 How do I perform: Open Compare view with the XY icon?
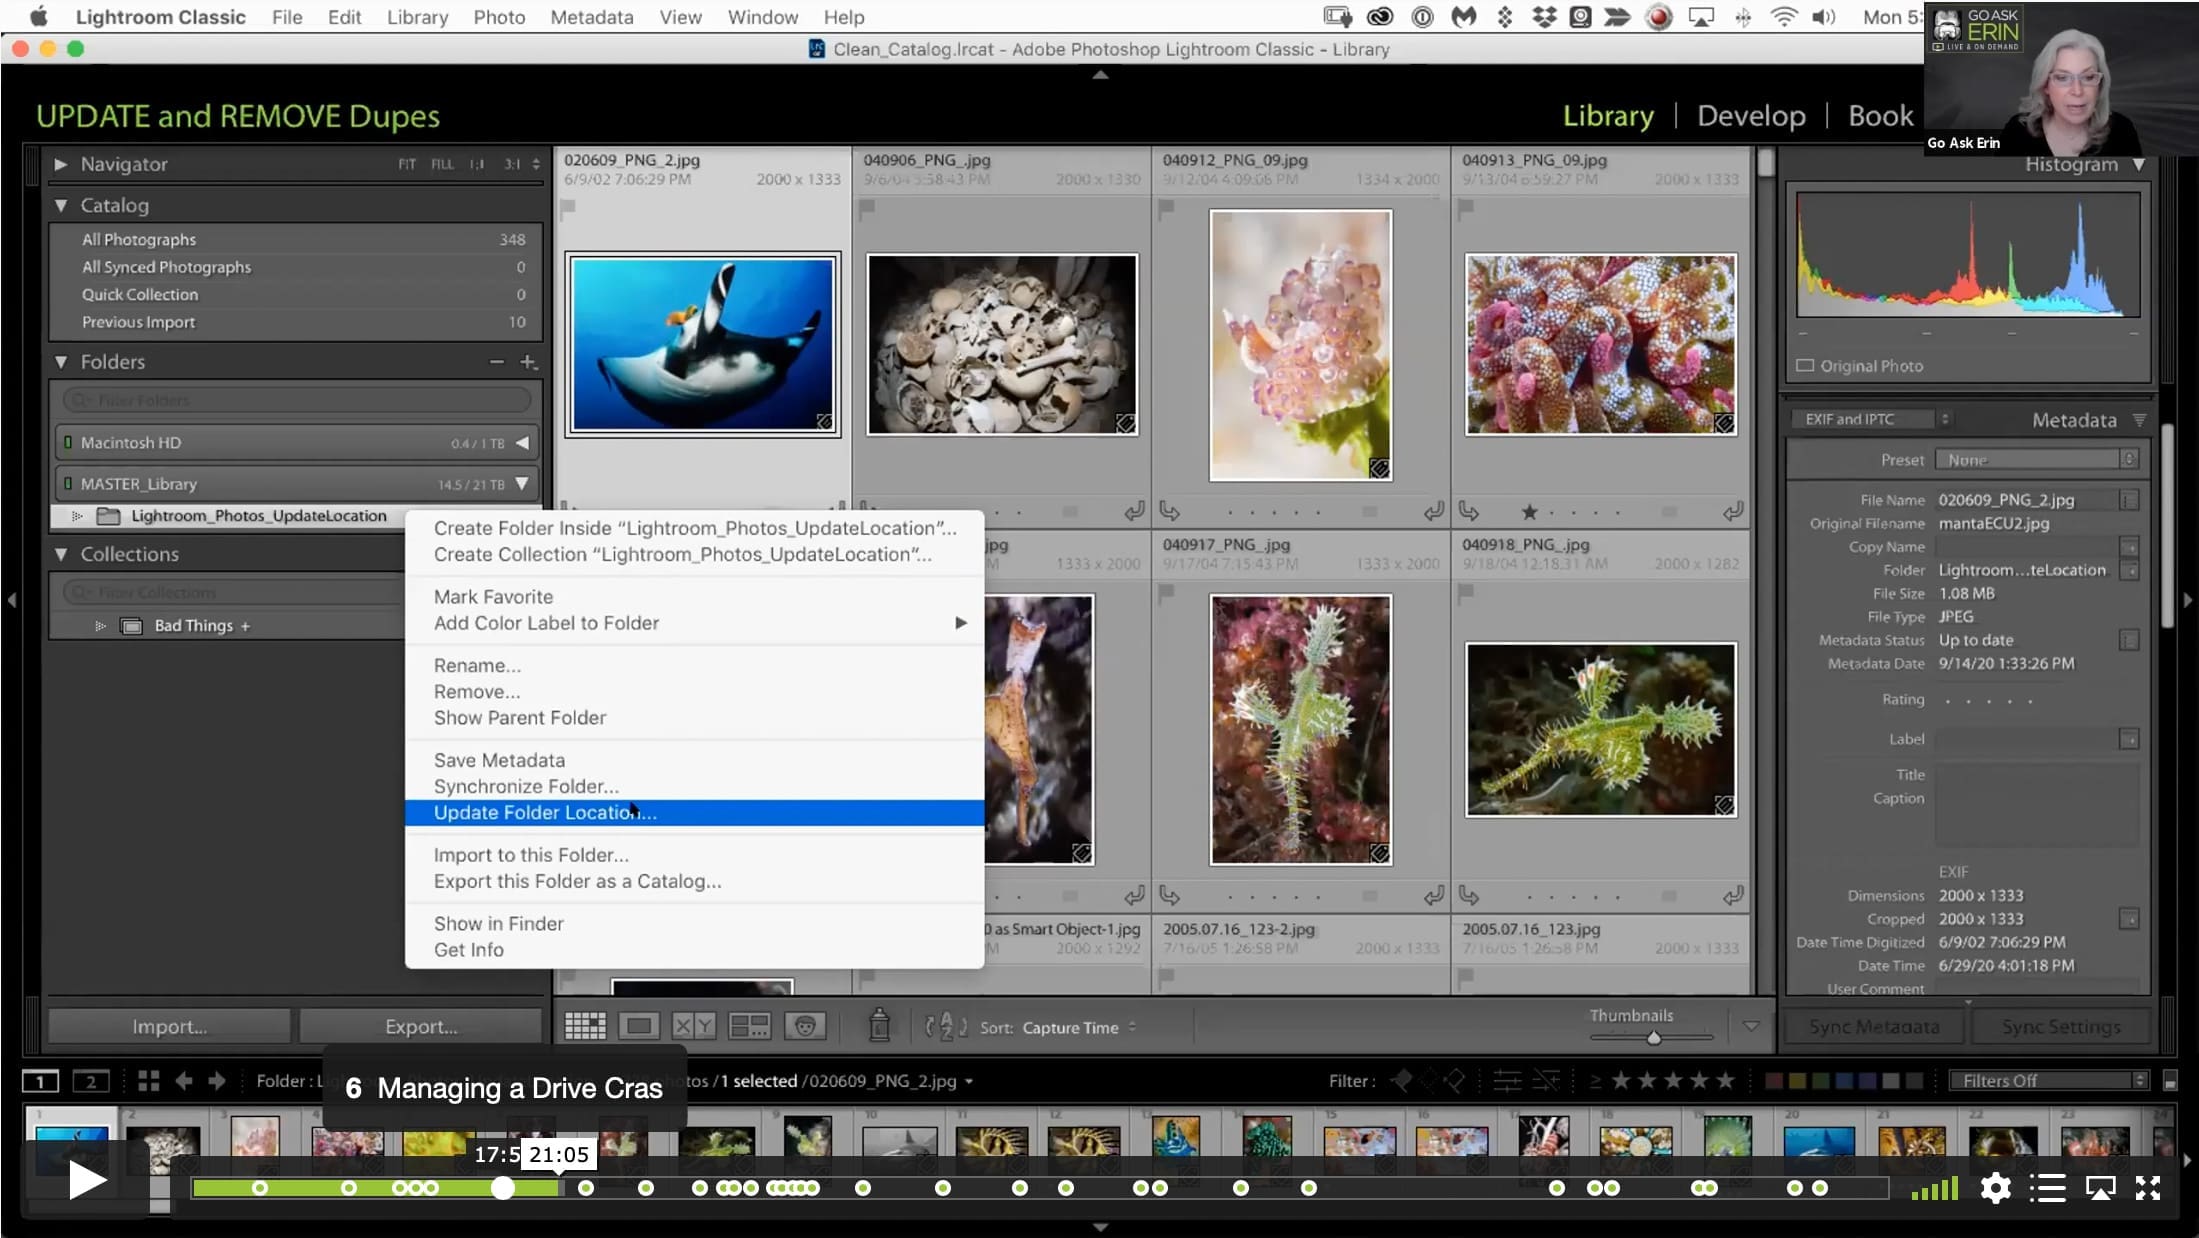click(x=693, y=1026)
